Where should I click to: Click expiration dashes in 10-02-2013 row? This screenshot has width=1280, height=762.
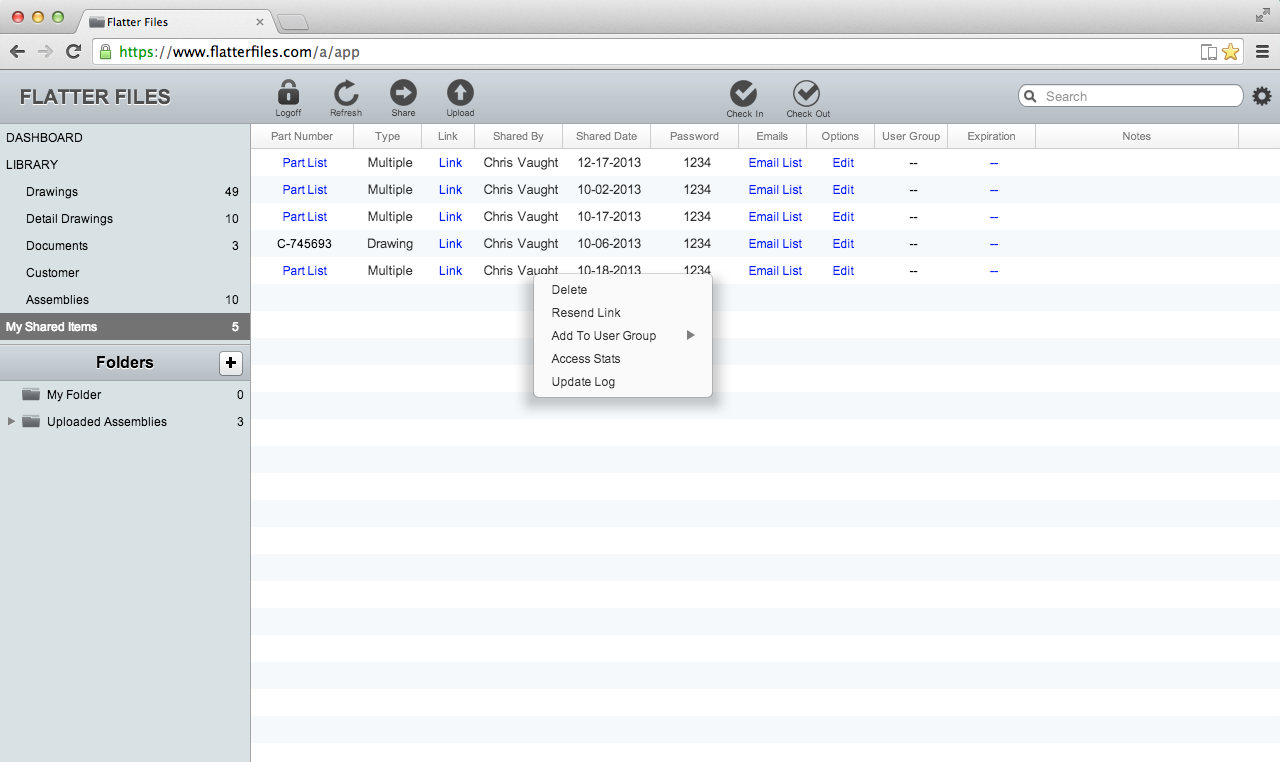pos(994,190)
